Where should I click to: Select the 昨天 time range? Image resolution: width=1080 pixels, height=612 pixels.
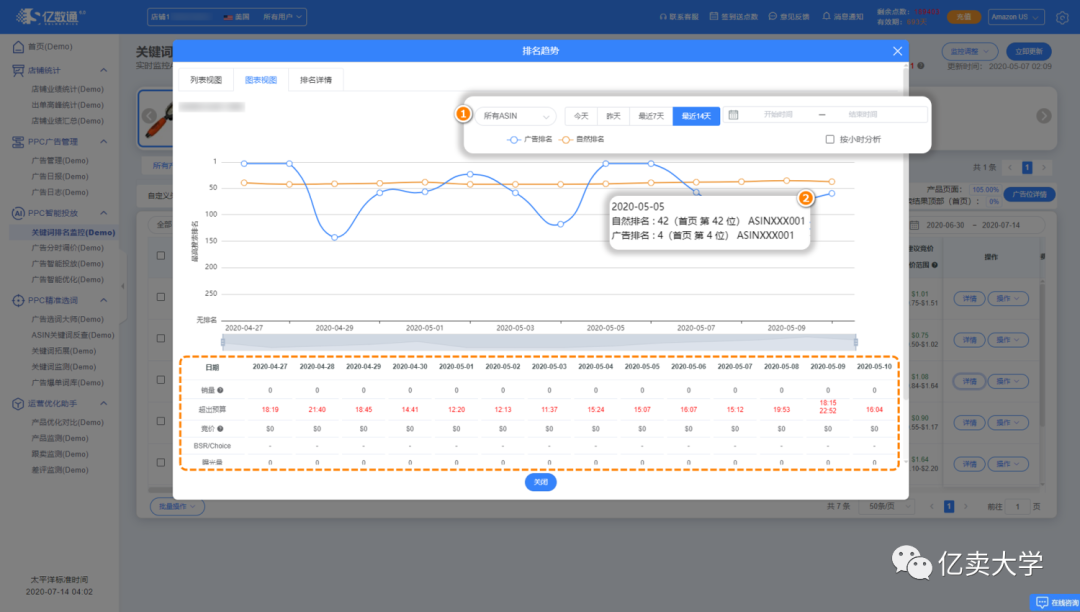click(613, 116)
